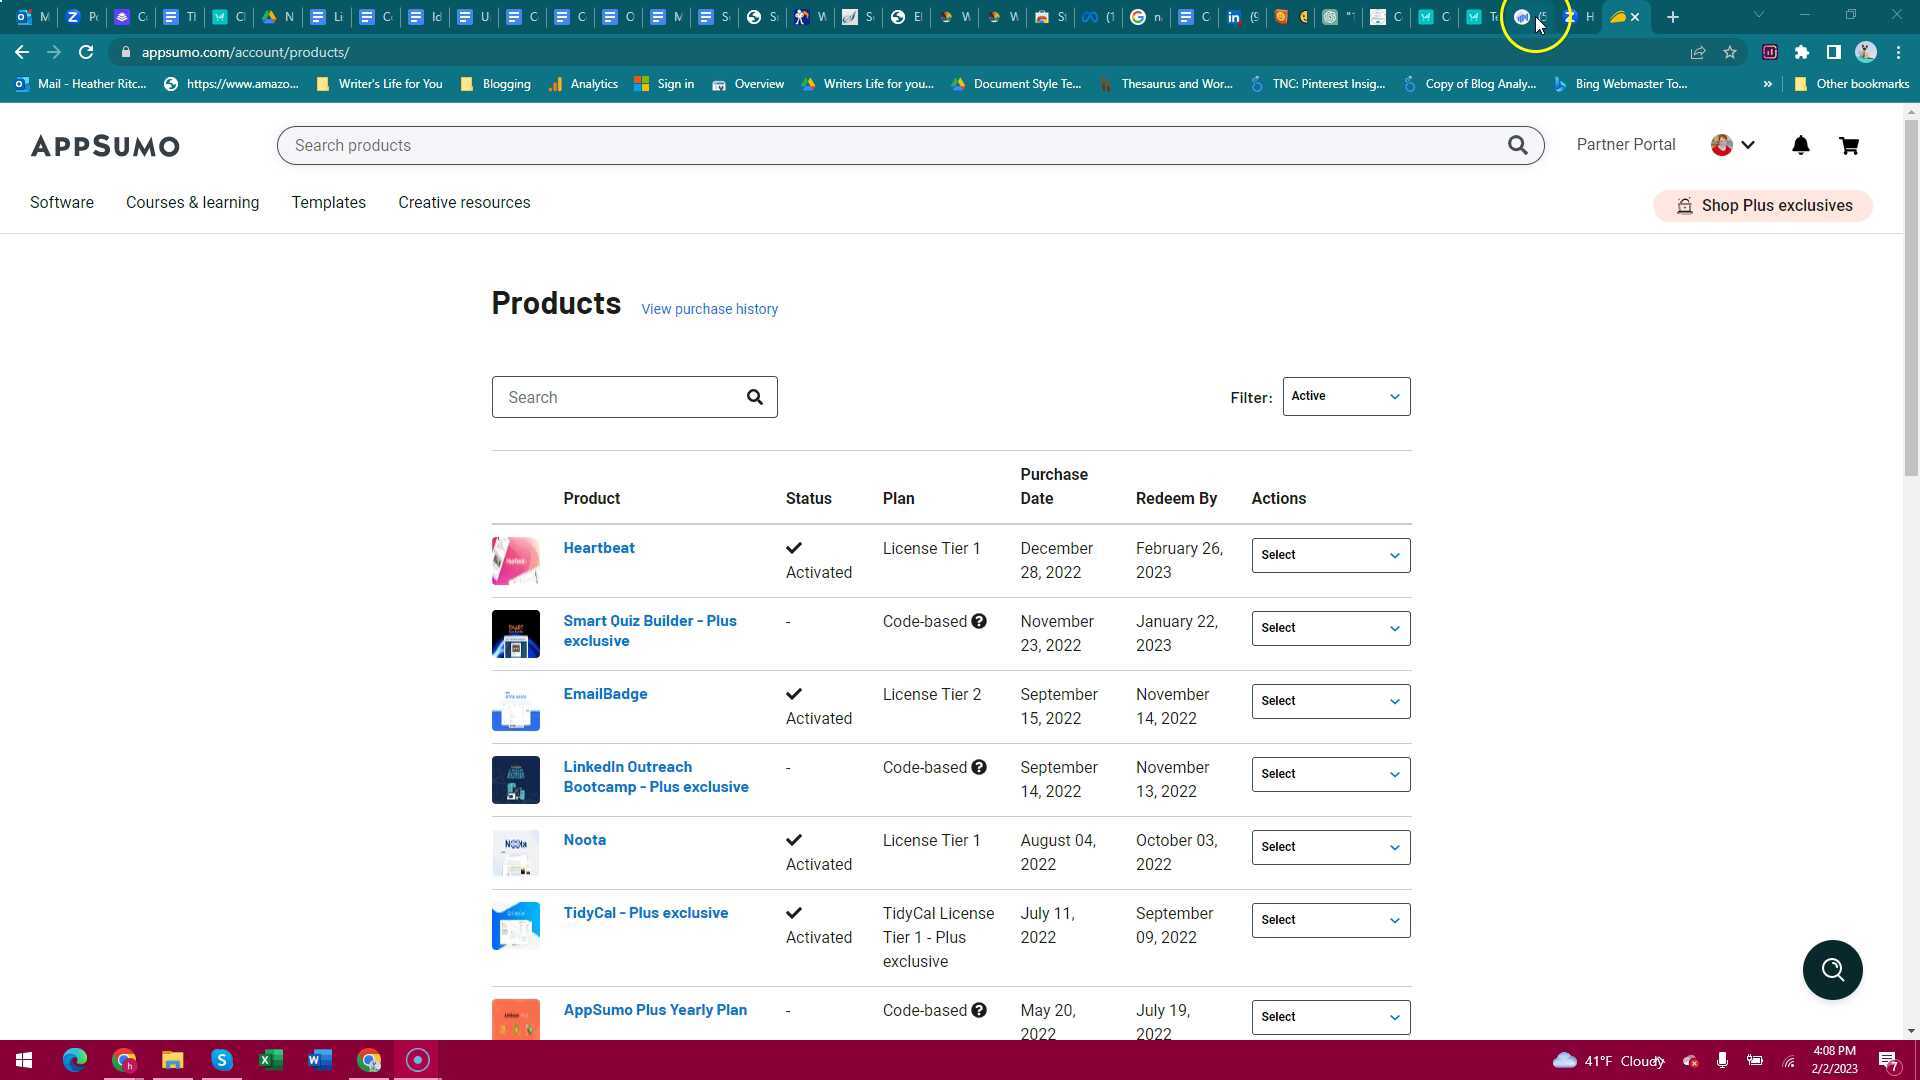Open the Heartbeat actions Select dropdown
Screen dimensions: 1920x1080
click(x=1330, y=555)
